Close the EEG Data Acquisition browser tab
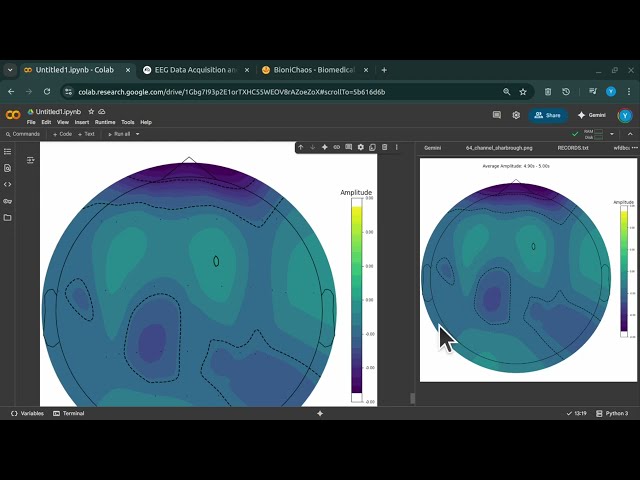The height and width of the screenshot is (480, 640). point(247,70)
